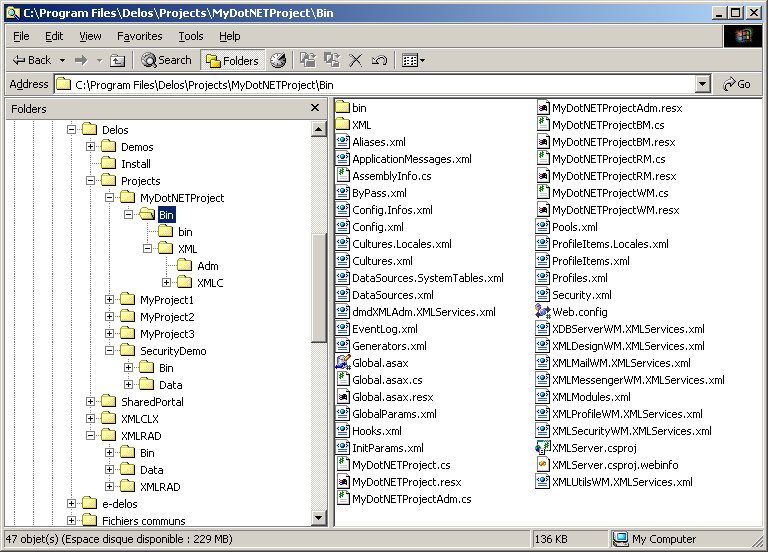This screenshot has height=552, width=768.
Task: Toggle the Folders pane button
Action: (232, 60)
